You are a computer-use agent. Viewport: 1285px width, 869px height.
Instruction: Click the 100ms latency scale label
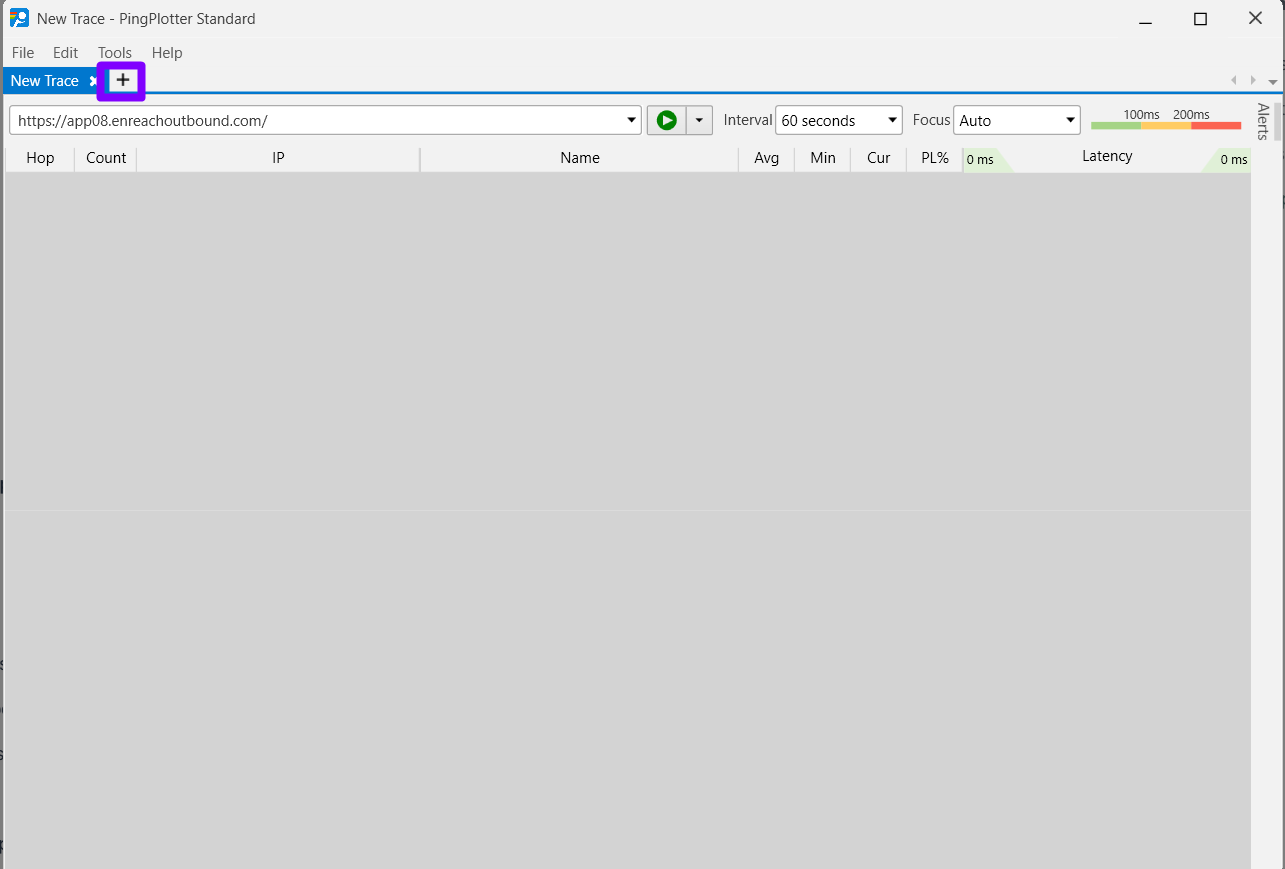point(1141,114)
